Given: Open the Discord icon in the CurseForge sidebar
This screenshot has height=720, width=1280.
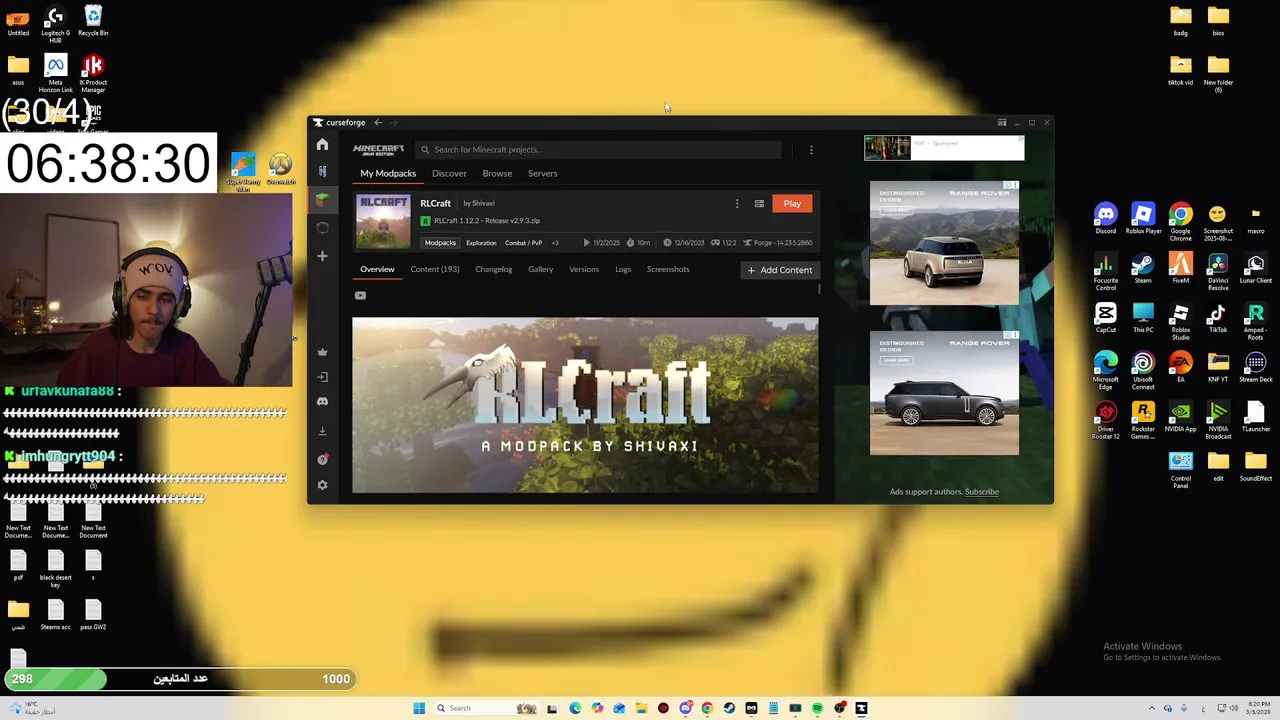Looking at the screenshot, I should [322, 402].
